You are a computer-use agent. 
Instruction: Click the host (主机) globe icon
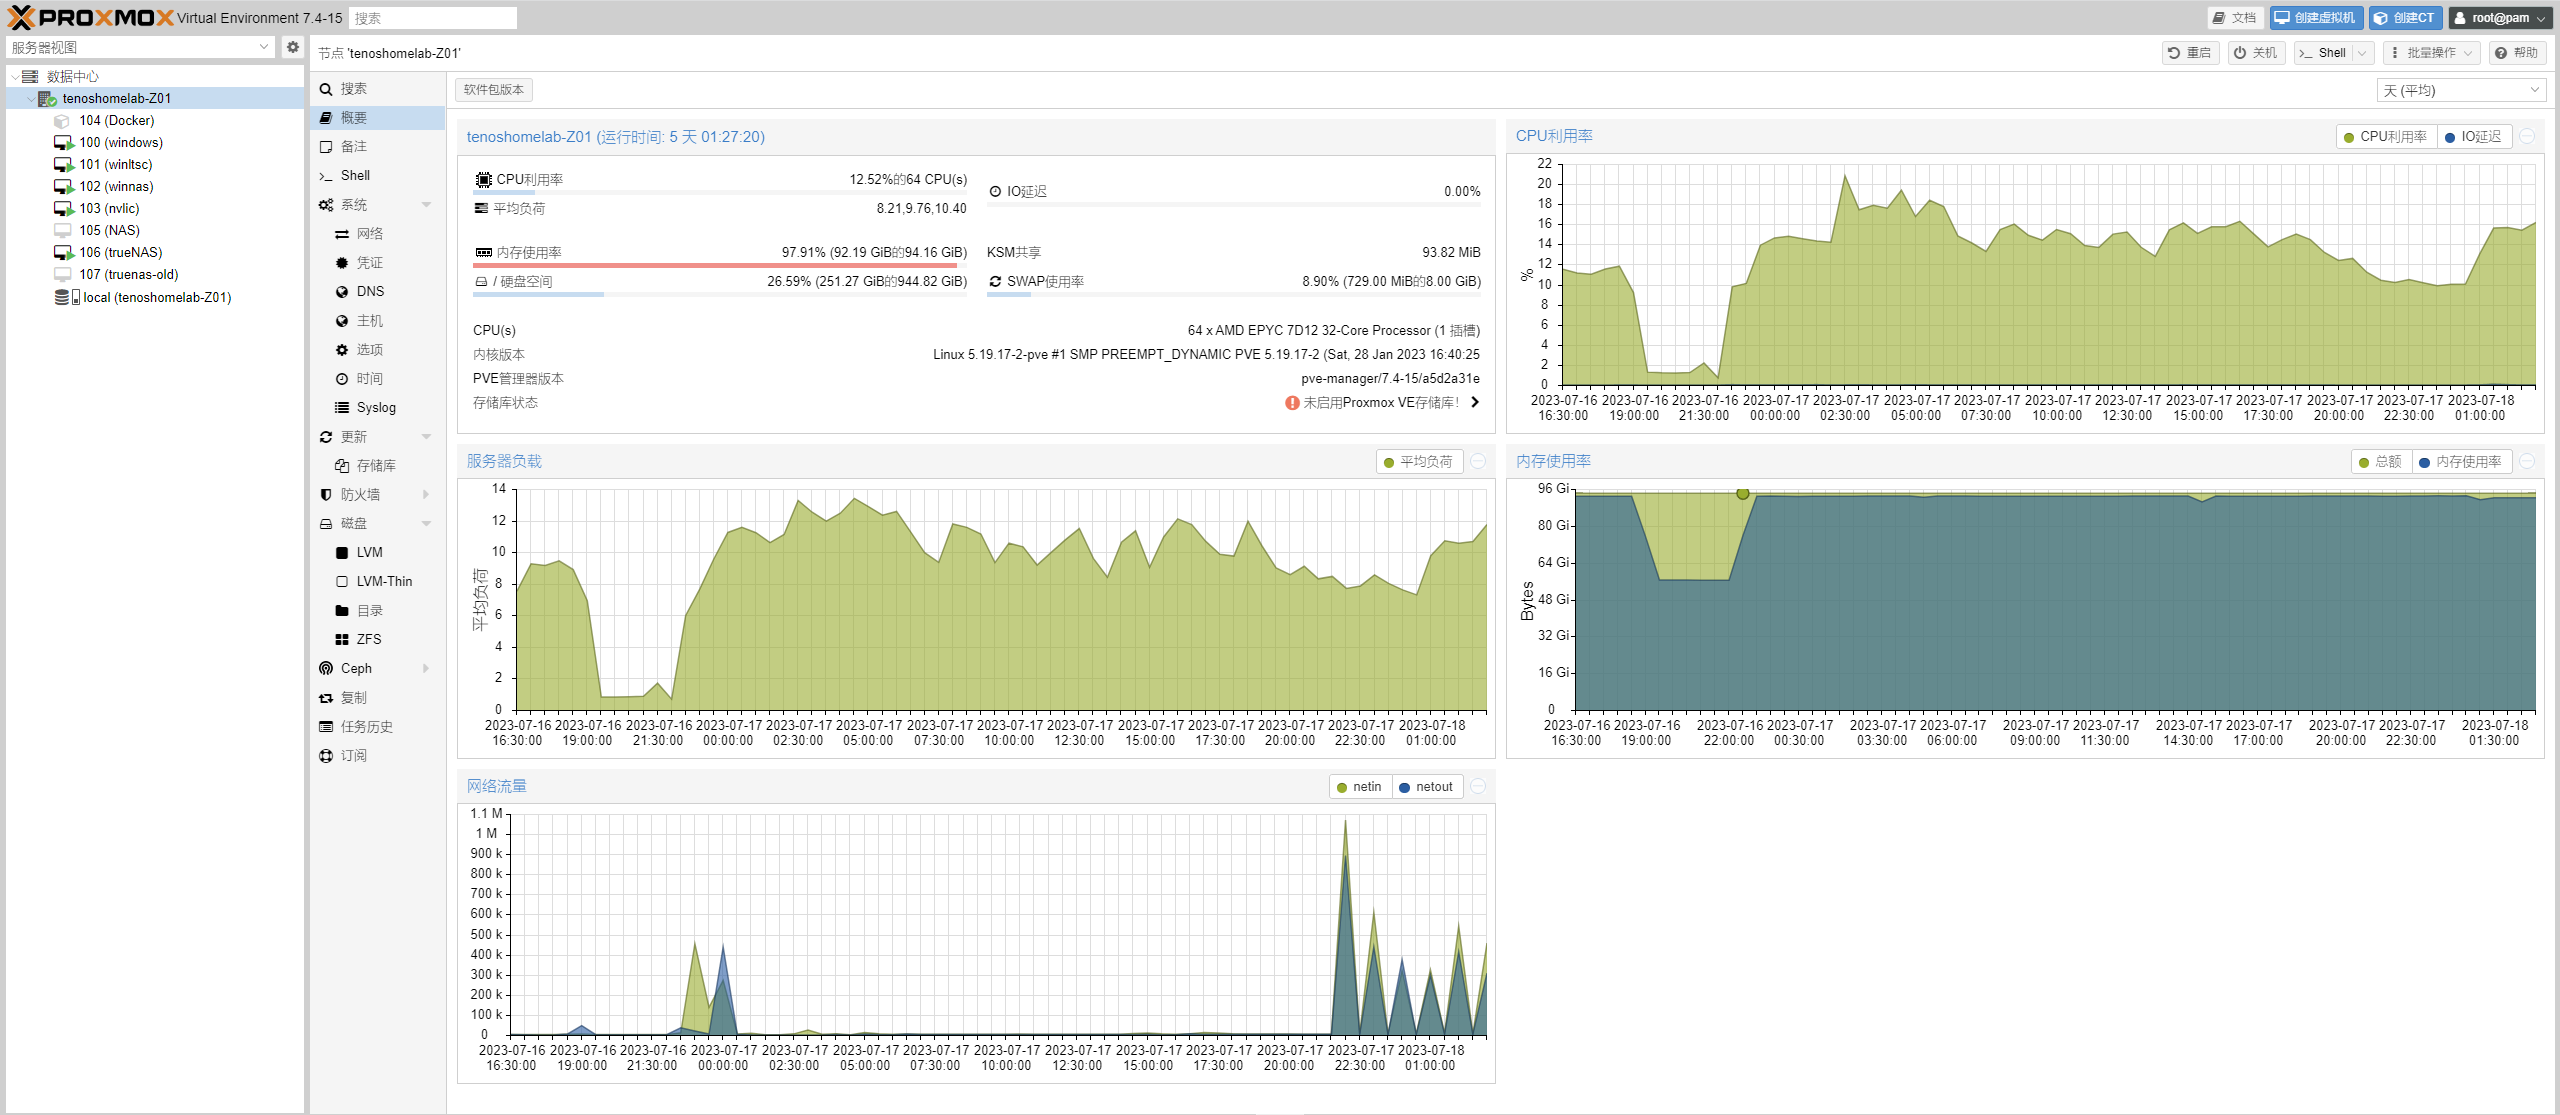pos(342,321)
